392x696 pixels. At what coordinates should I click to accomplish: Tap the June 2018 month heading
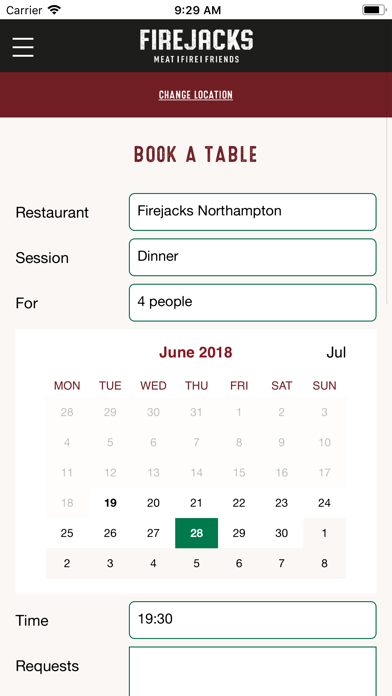(196, 352)
